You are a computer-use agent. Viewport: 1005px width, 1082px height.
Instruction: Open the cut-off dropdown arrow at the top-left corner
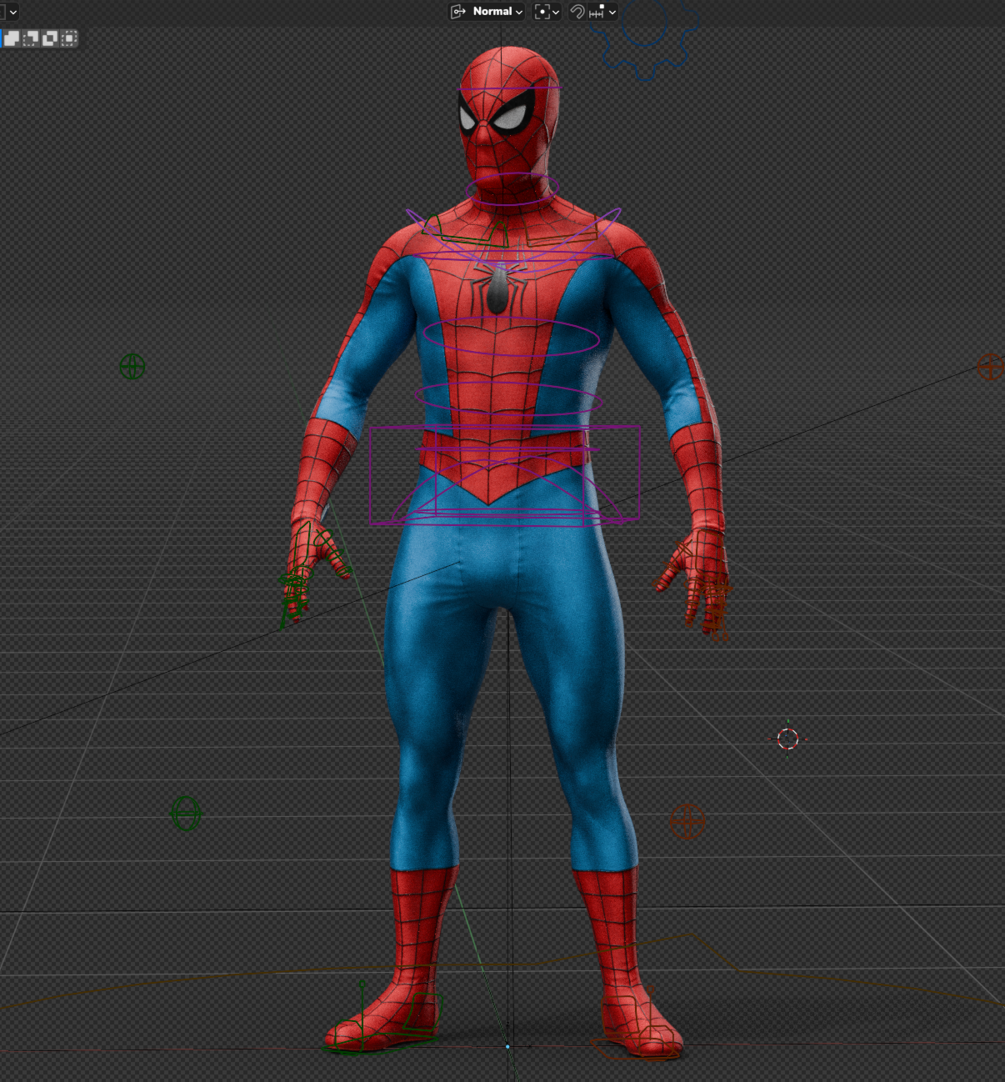[x=12, y=12]
